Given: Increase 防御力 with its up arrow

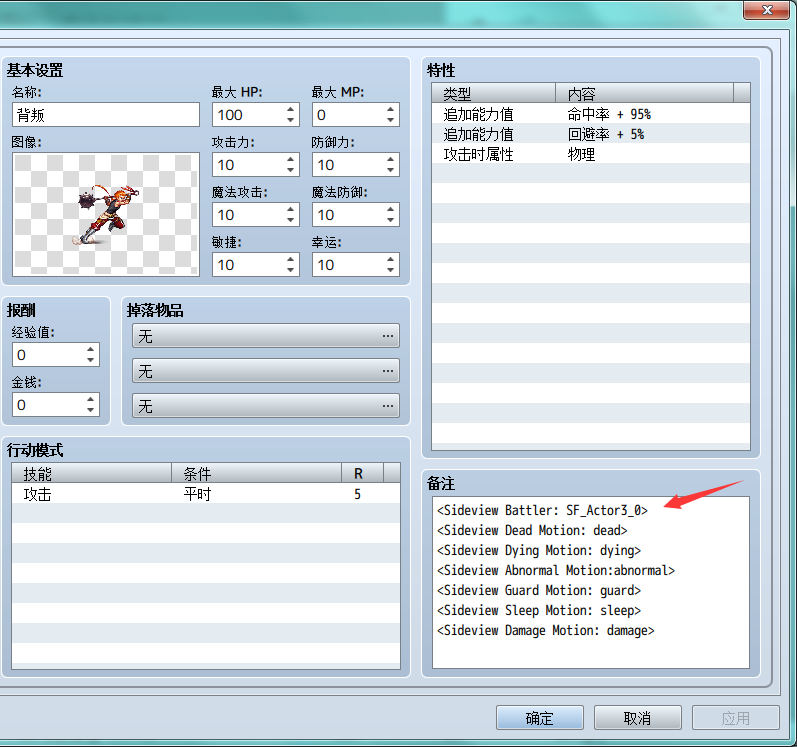Looking at the screenshot, I should pos(390,159).
